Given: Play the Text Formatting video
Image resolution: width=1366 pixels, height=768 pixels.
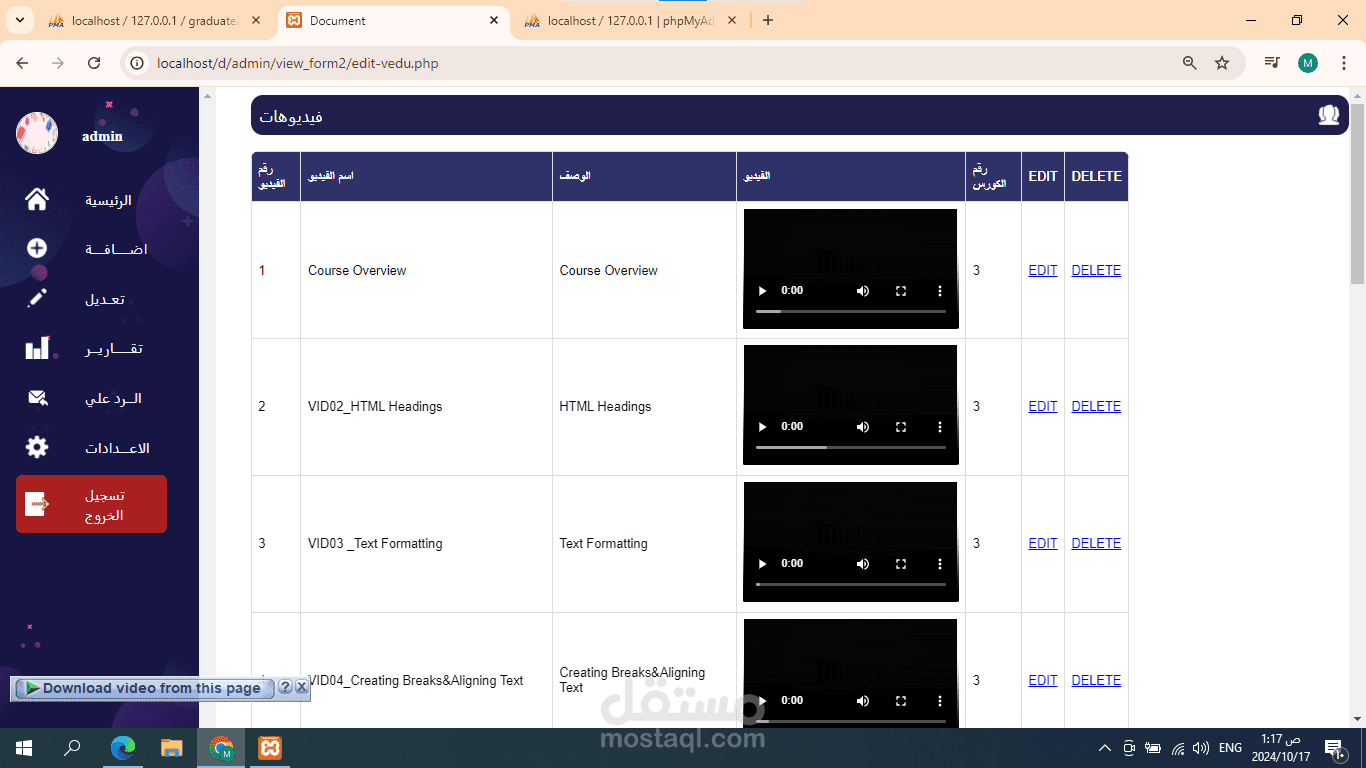Looking at the screenshot, I should tap(762, 564).
